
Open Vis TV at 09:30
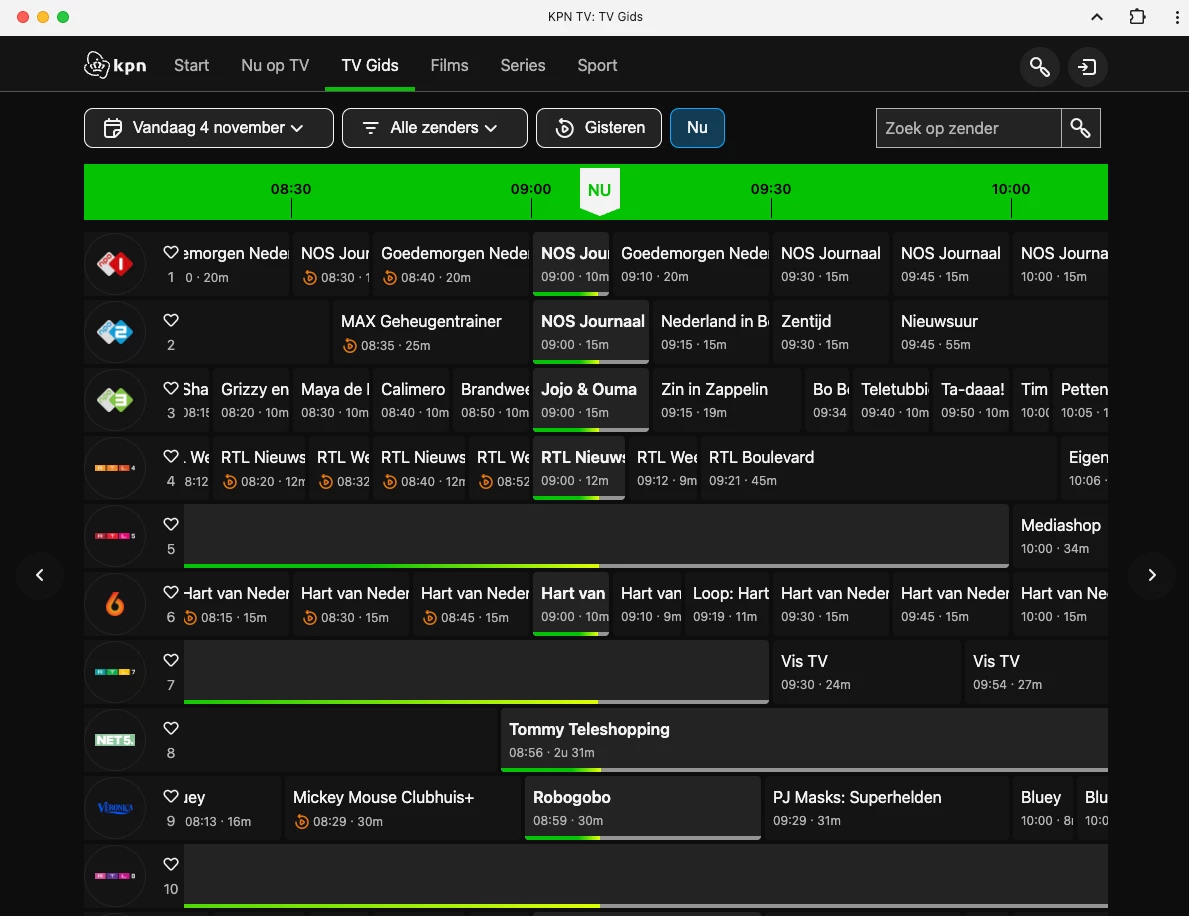[x=867, y=672]
